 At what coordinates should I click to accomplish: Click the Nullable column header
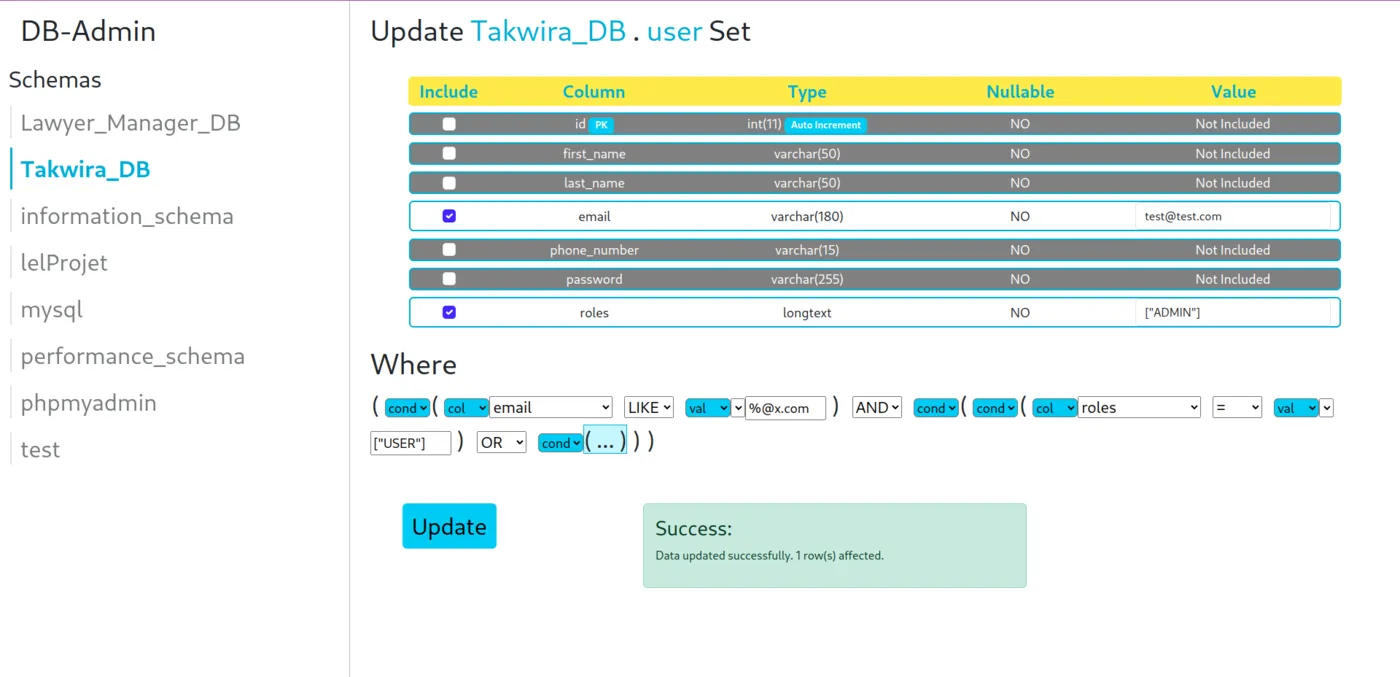(1020, 92)
